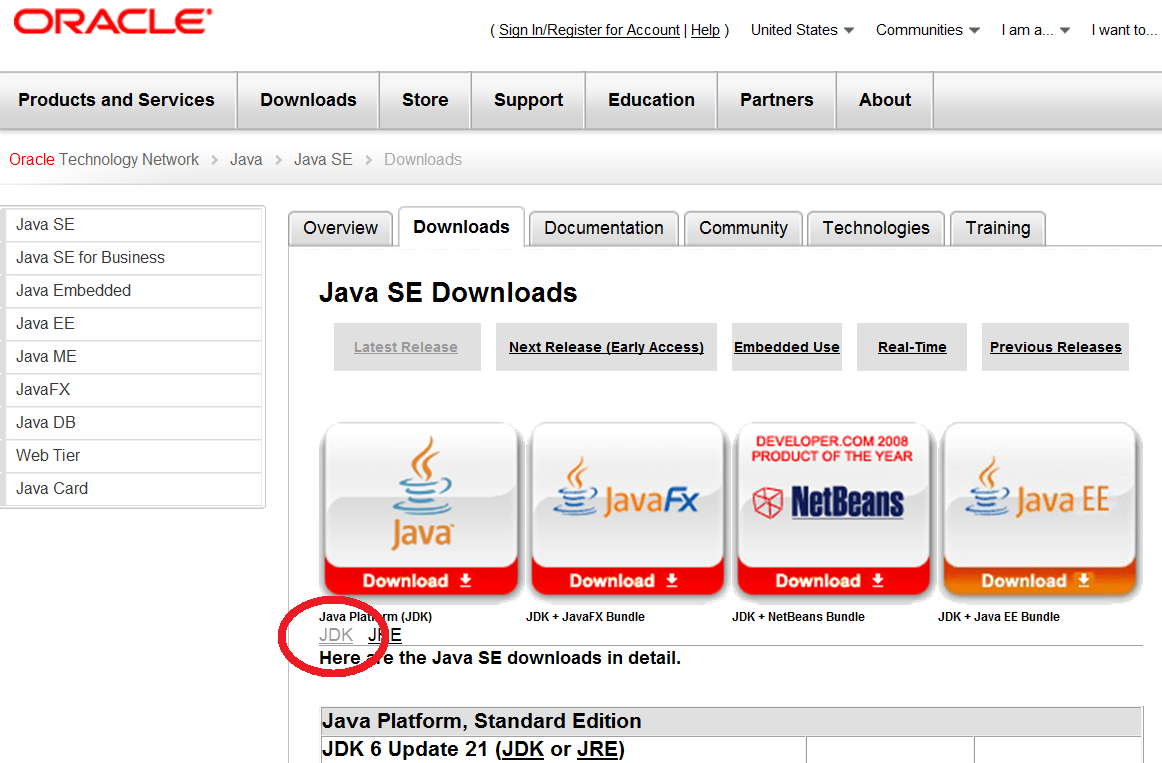Open JavaFX in the sidebar

tap(133, 390)
